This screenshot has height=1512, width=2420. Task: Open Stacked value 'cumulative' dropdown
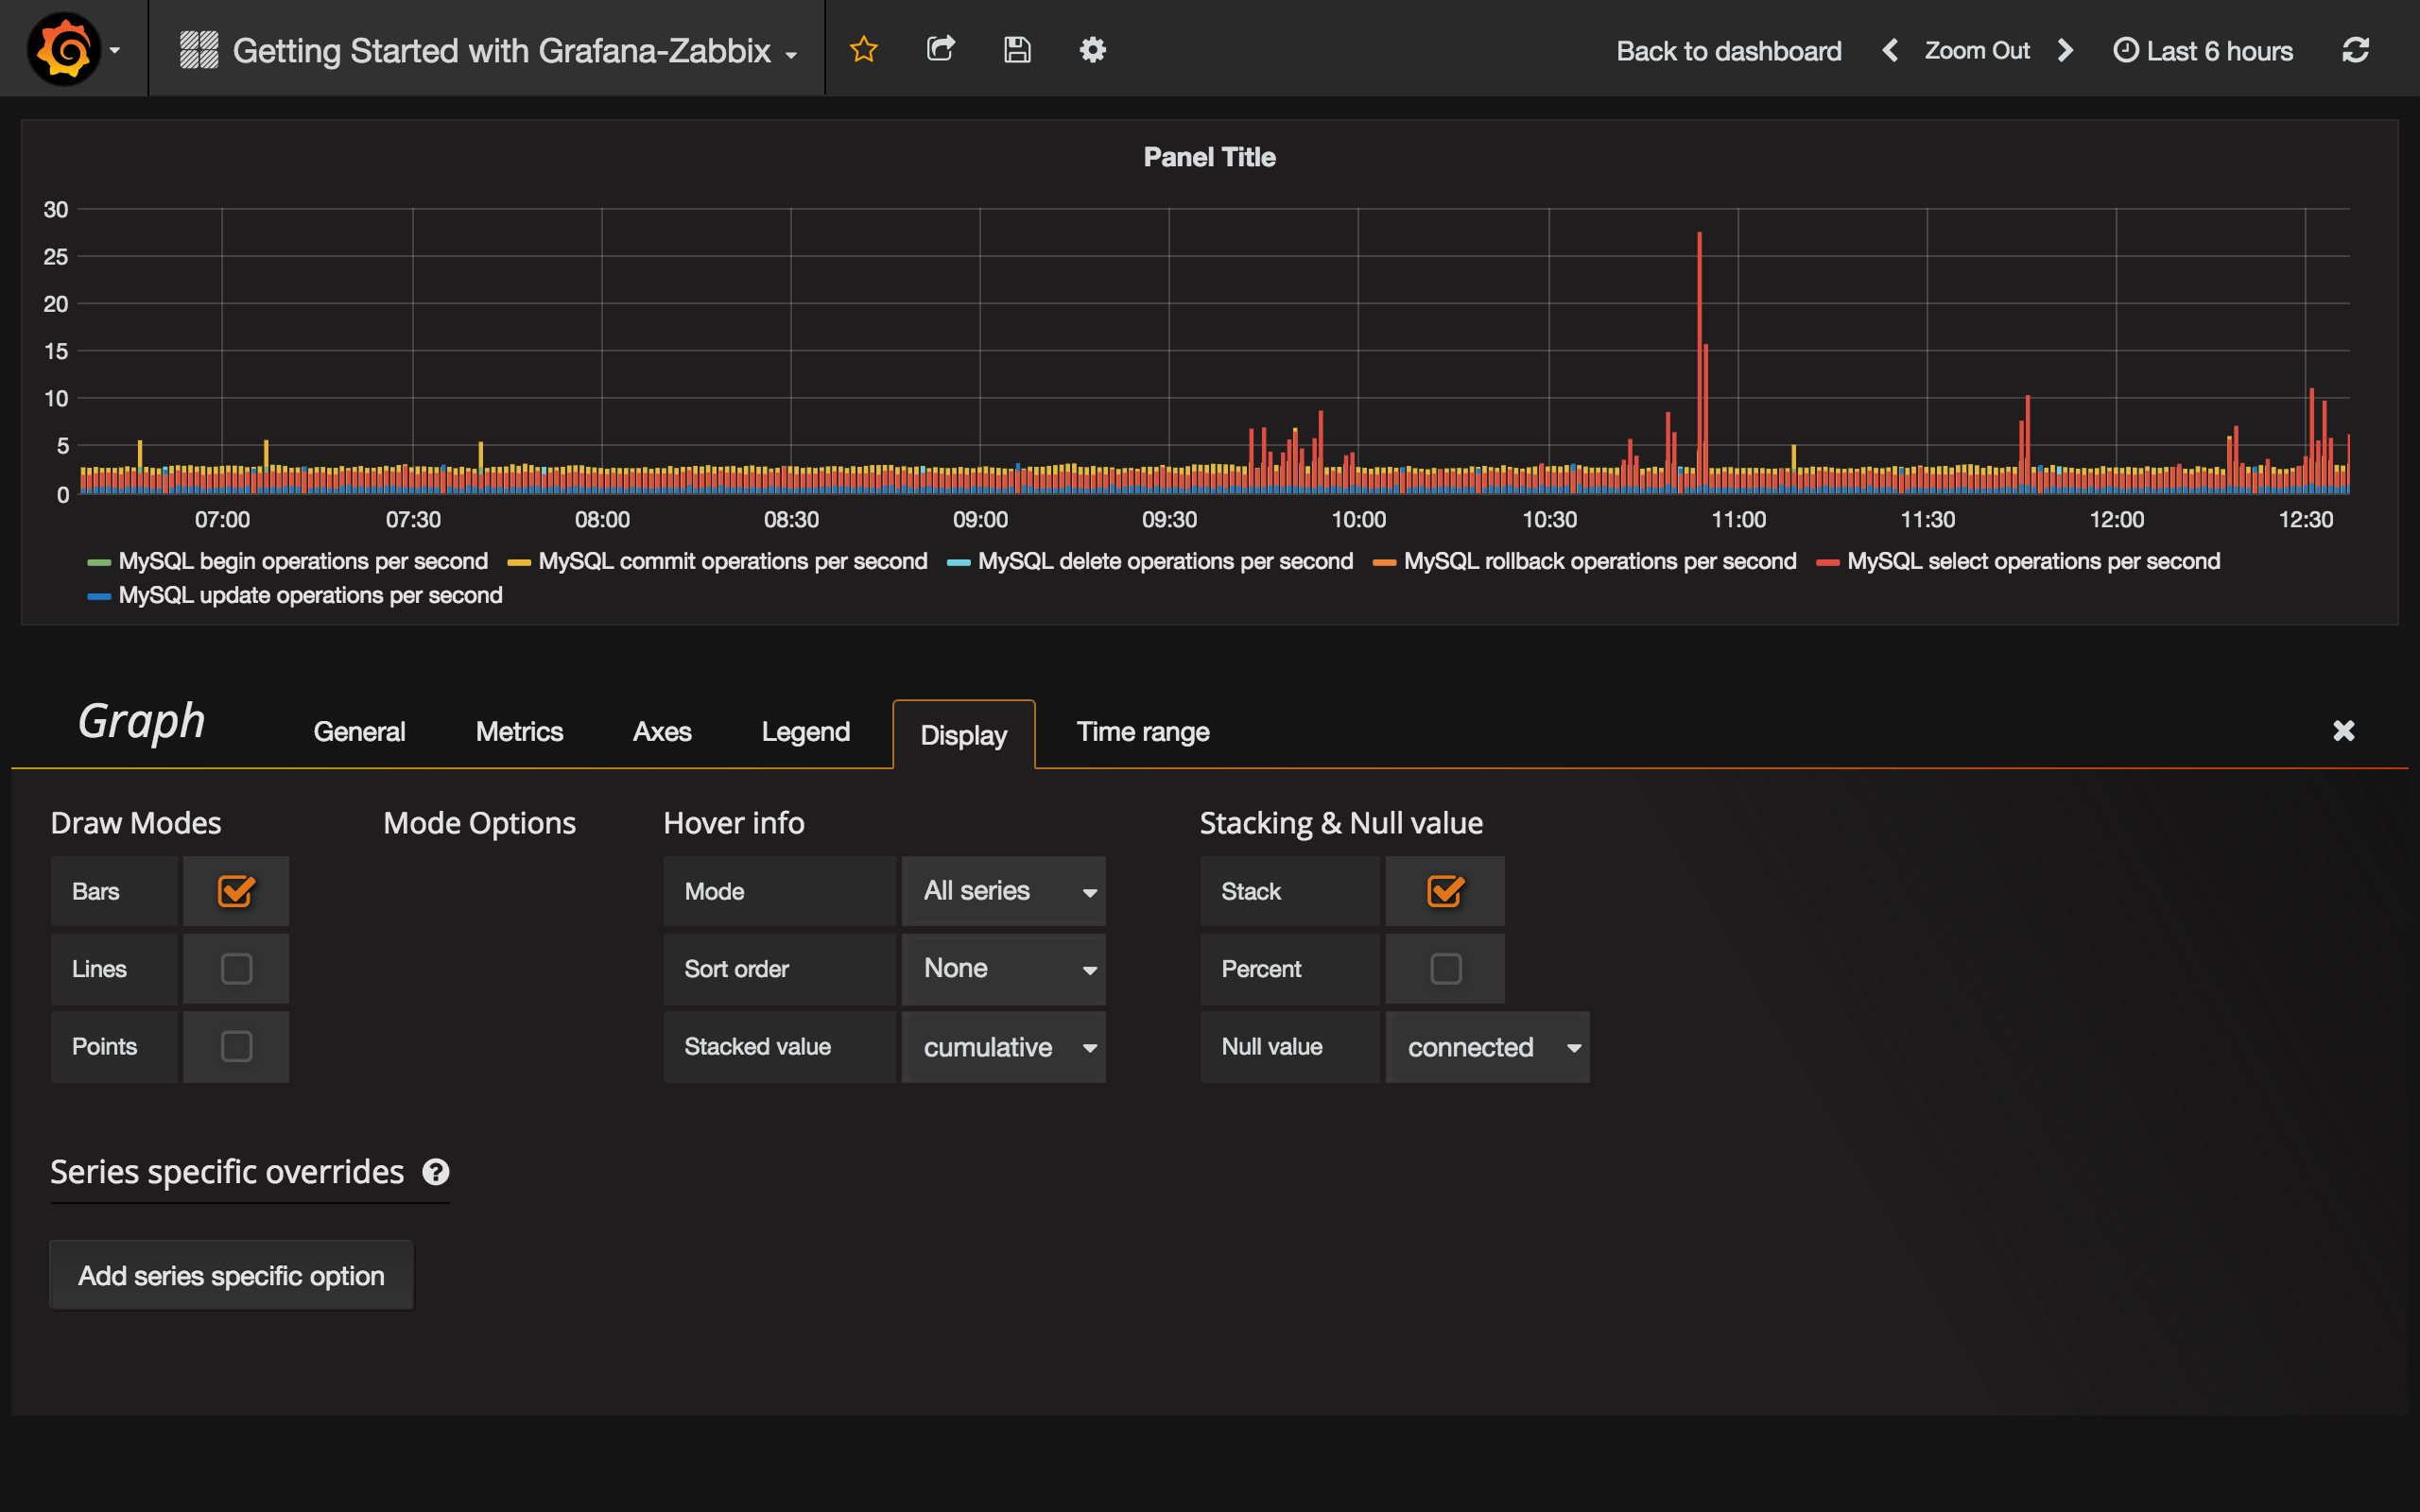coord(1004,1047)
